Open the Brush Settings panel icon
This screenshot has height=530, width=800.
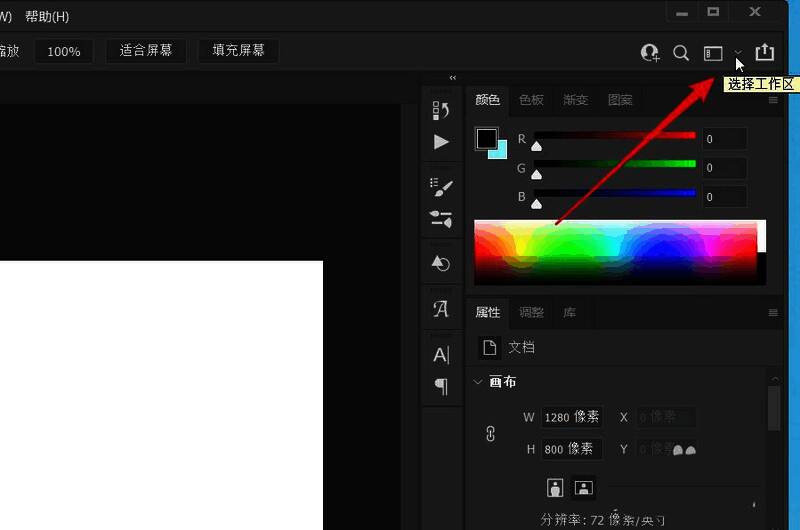coord(441,219)
